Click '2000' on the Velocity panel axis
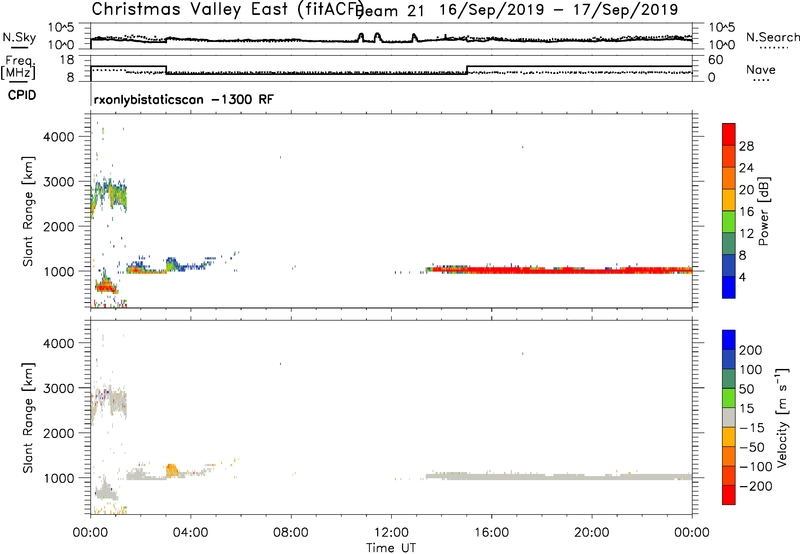The width and height of the screenshot is (800, 554). [59, 433]
